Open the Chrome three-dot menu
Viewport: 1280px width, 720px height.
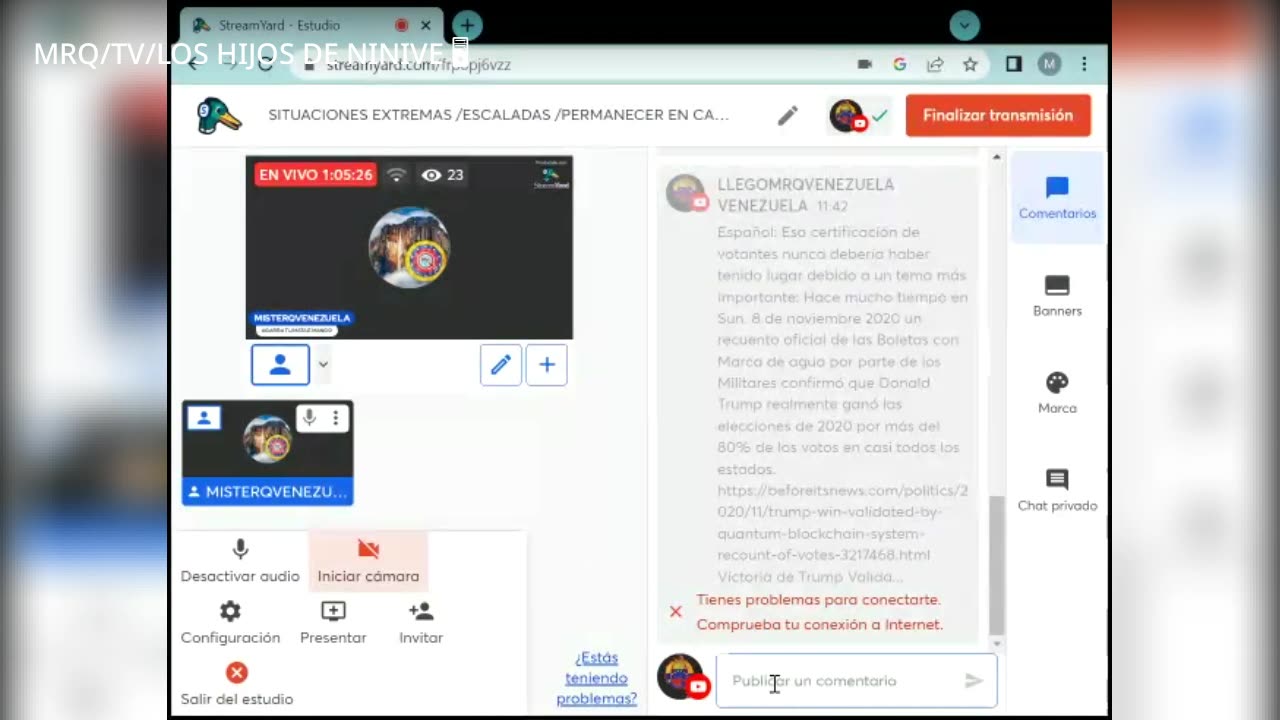pyautogui.click(x=1084, y=64)
